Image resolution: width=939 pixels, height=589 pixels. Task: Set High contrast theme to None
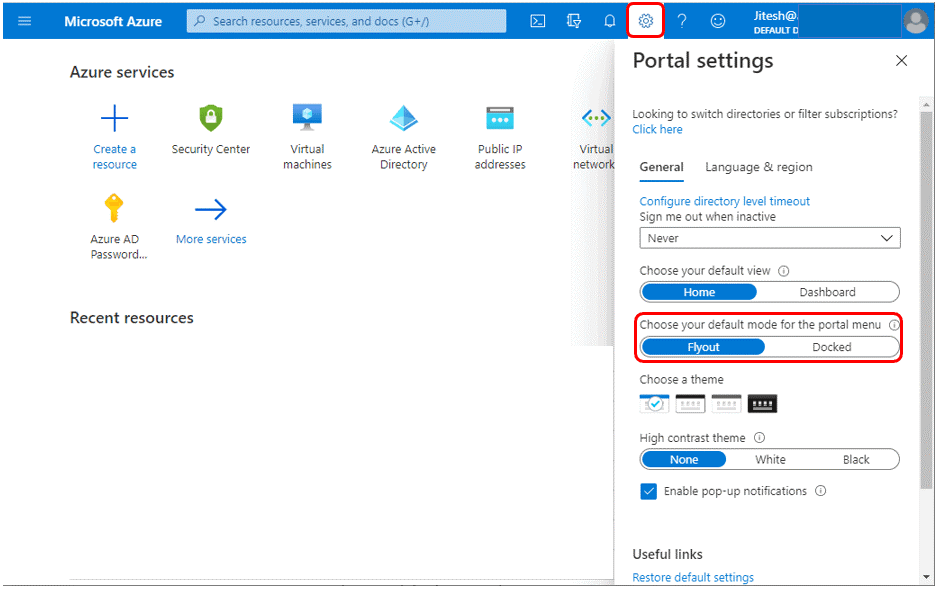coord(684,460)
